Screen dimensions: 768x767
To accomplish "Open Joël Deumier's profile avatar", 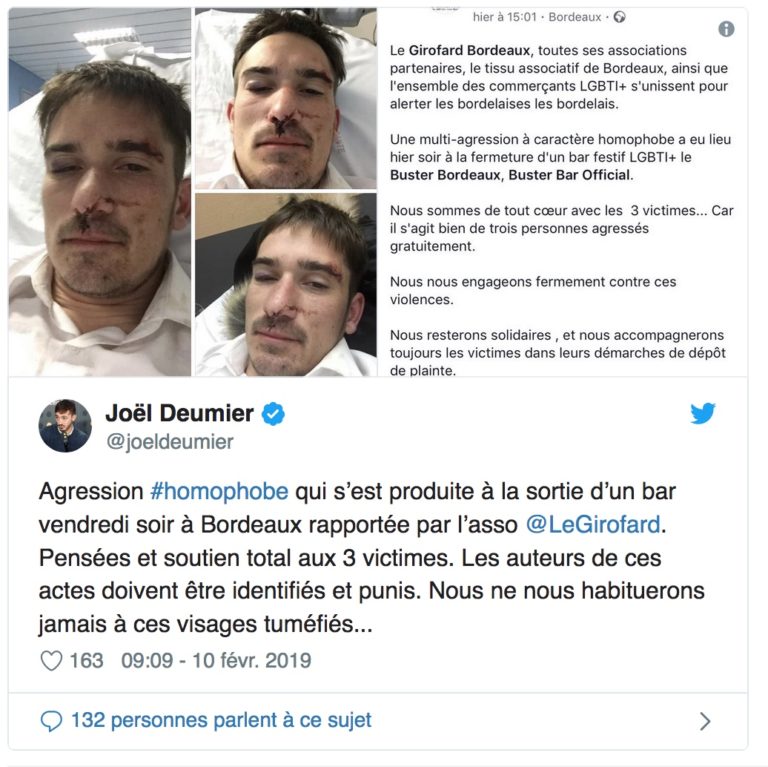I will (x=65, y=425).
